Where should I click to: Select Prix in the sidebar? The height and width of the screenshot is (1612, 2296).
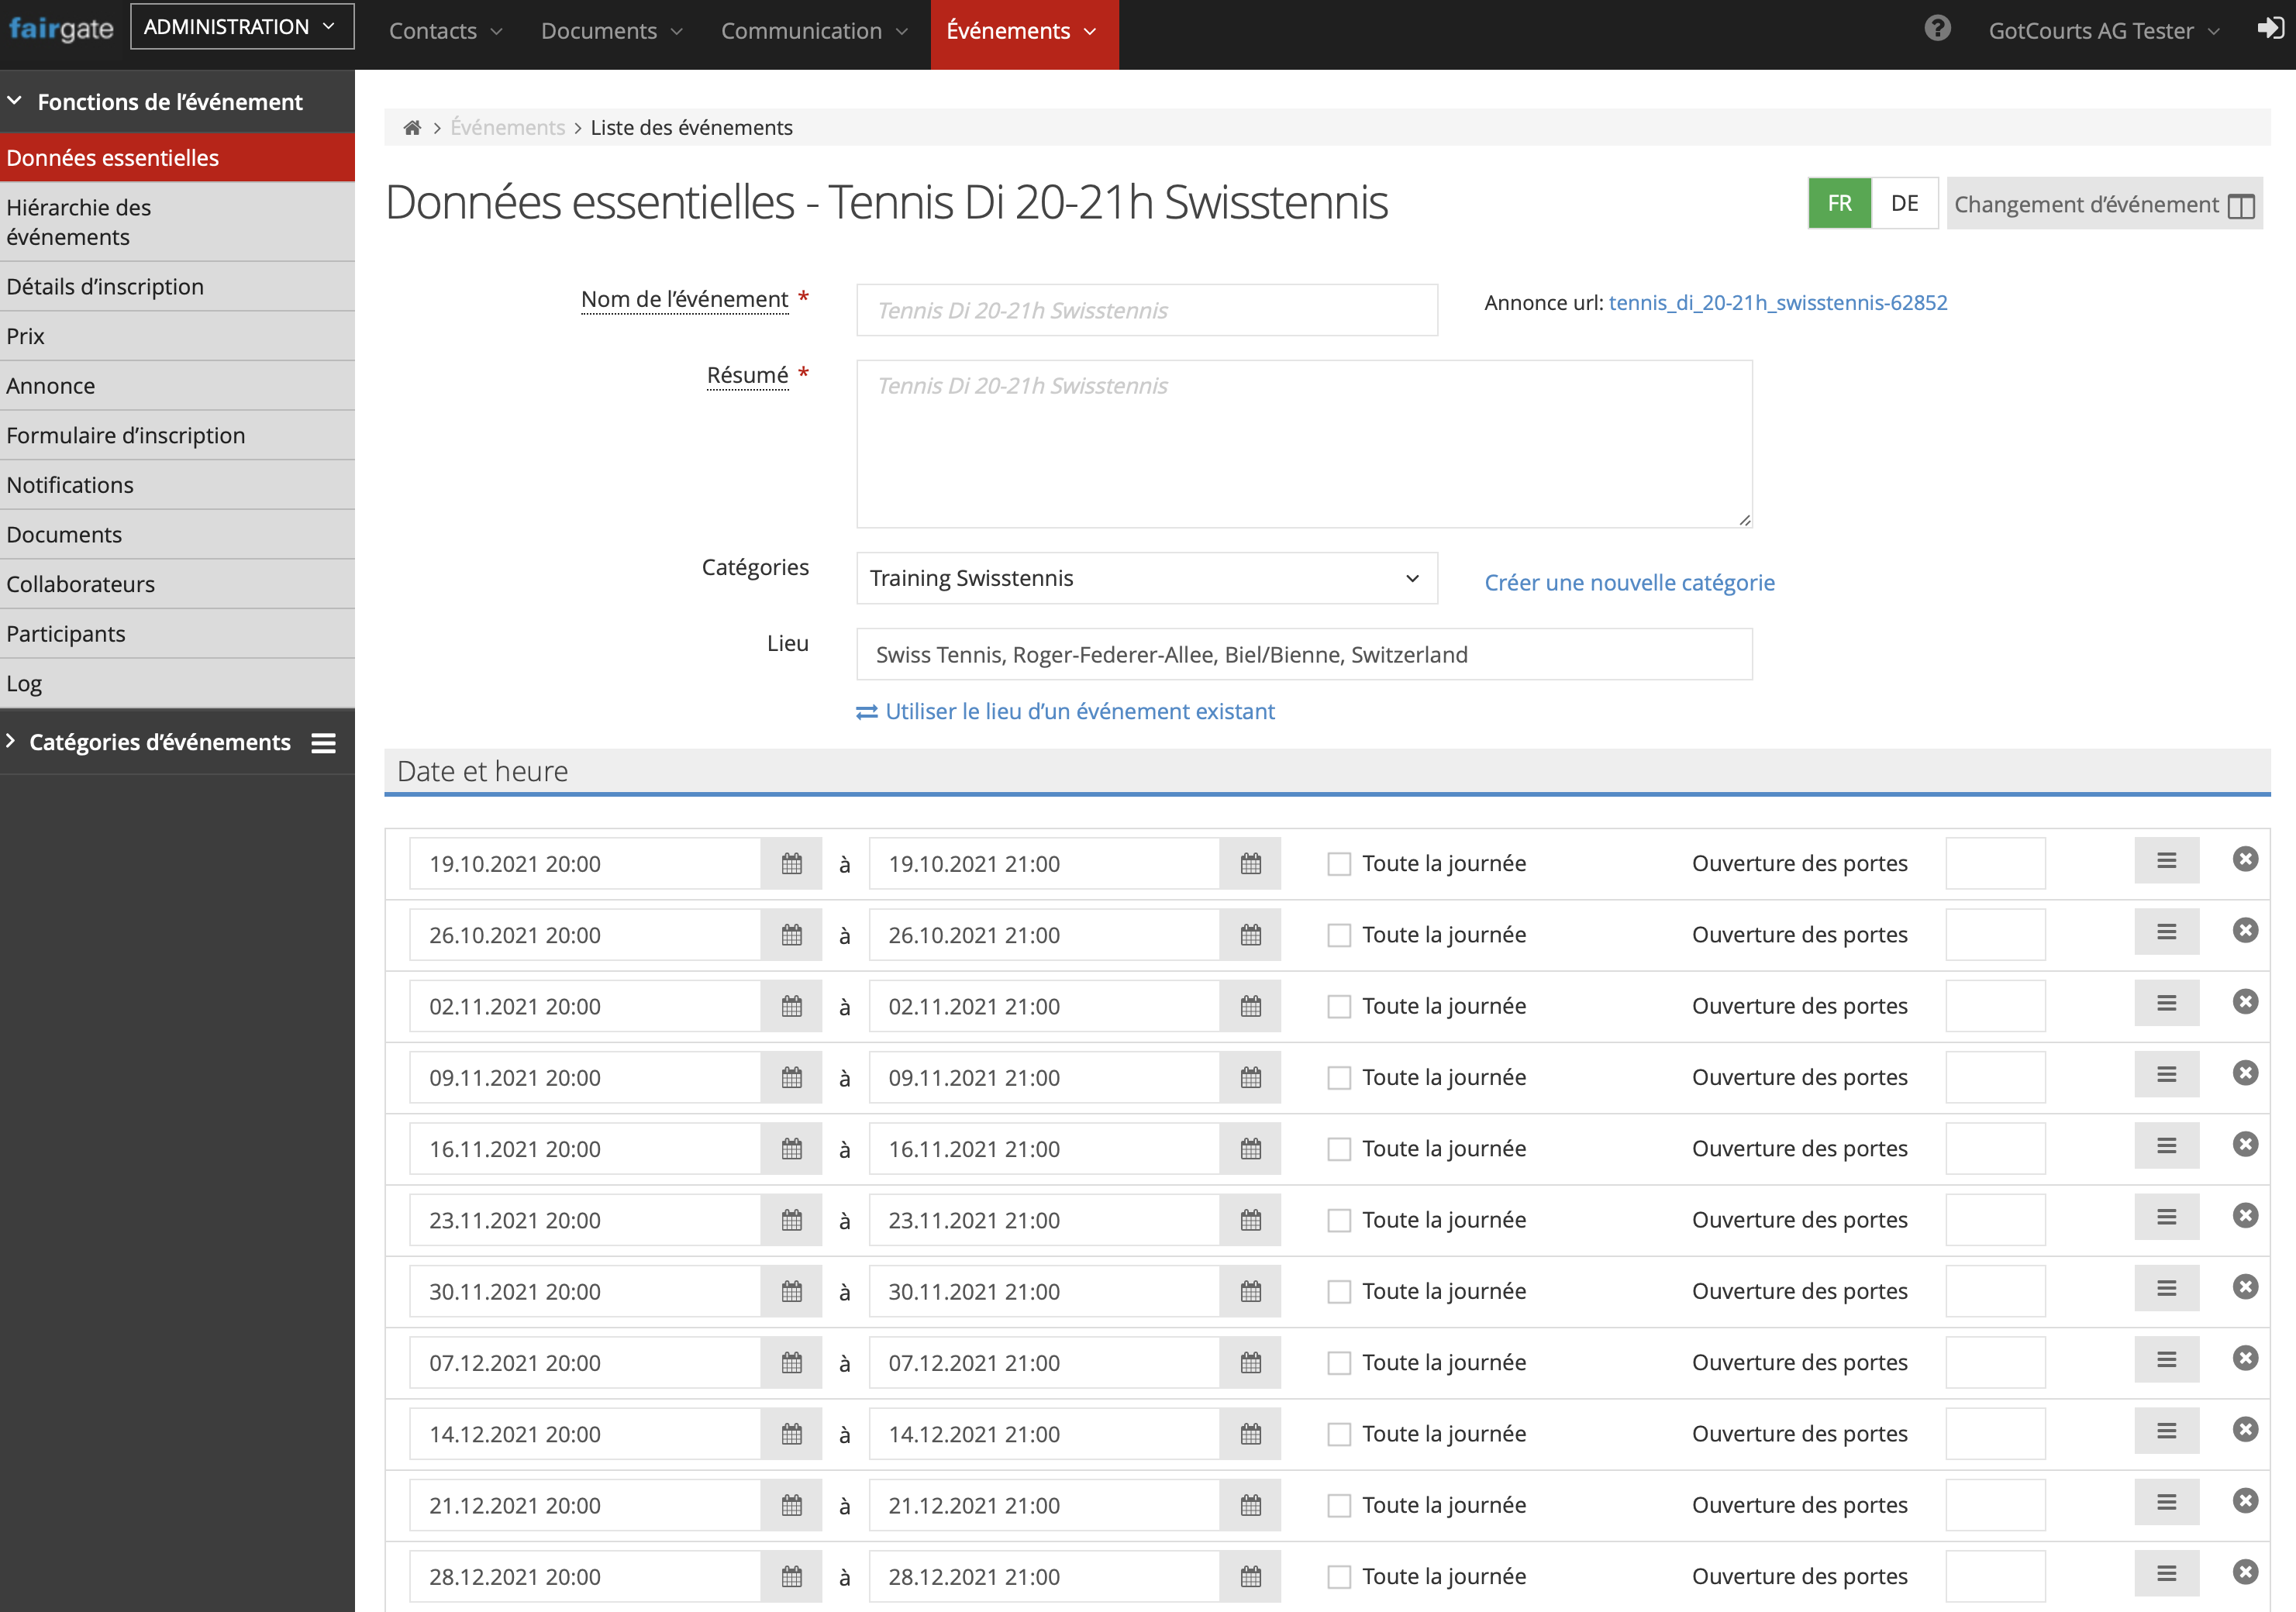click(177, 336)
